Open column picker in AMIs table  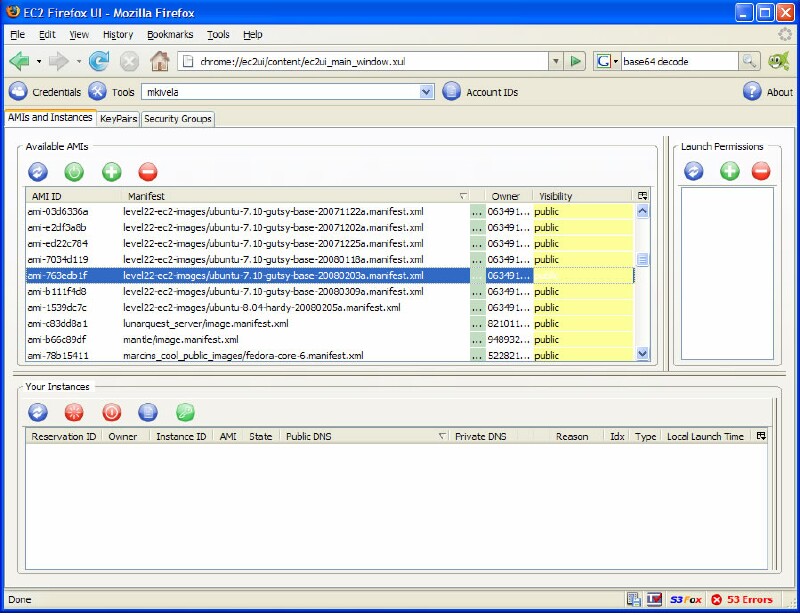pos(642,196)
